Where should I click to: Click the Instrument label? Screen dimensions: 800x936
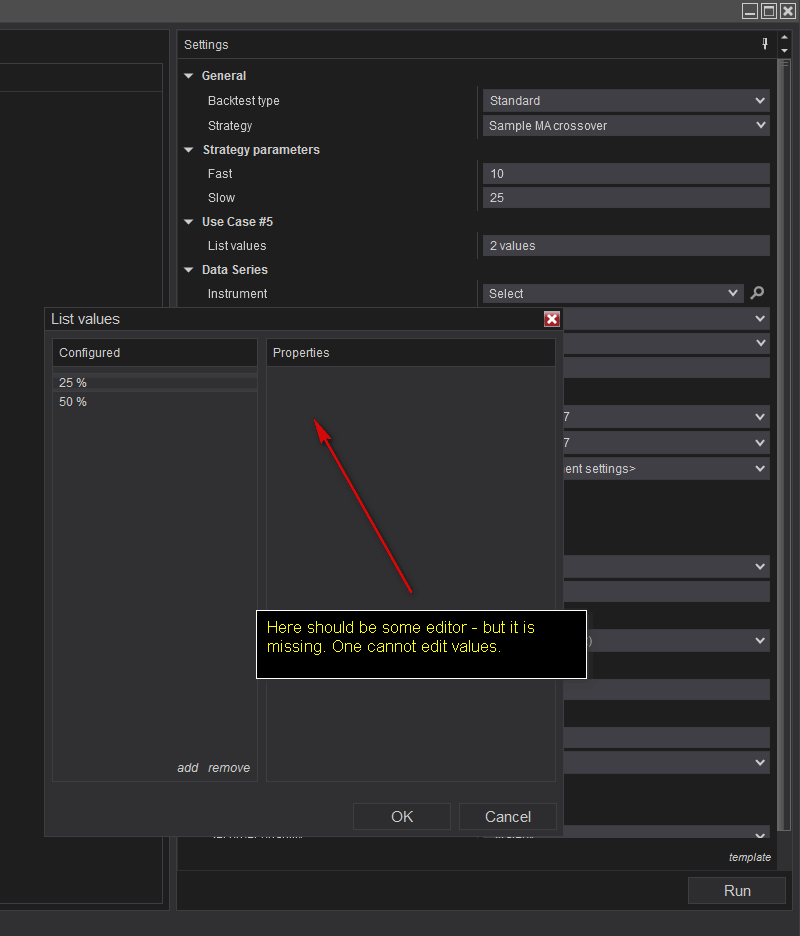[x=237, y=294]
